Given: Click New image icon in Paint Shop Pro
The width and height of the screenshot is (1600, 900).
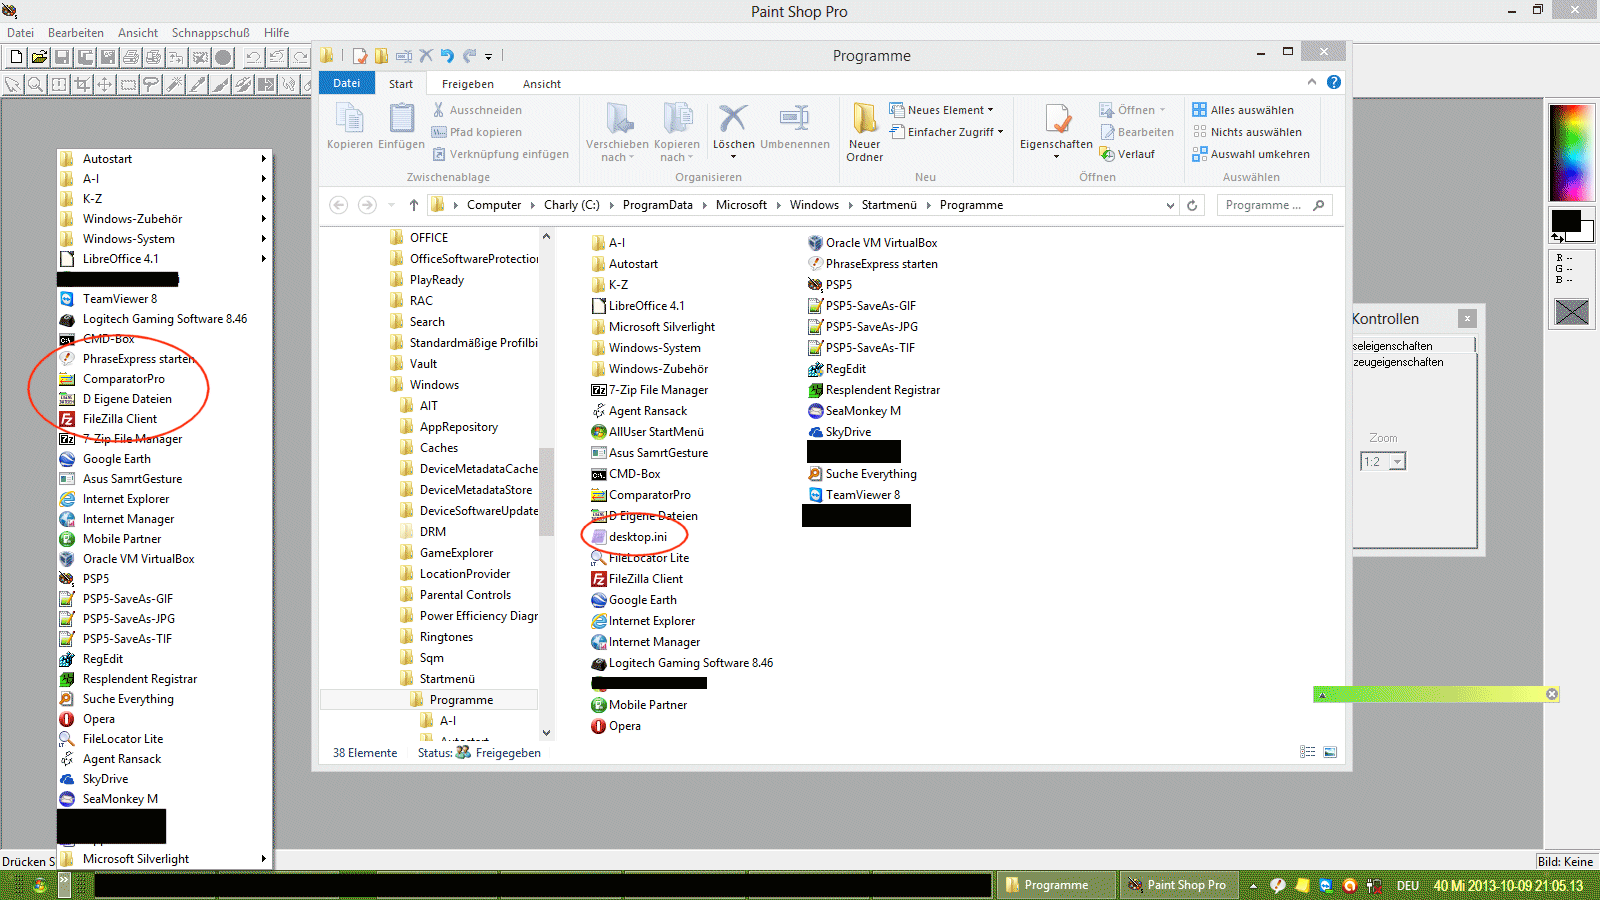Looking at the screenshot, I should 16,57.
